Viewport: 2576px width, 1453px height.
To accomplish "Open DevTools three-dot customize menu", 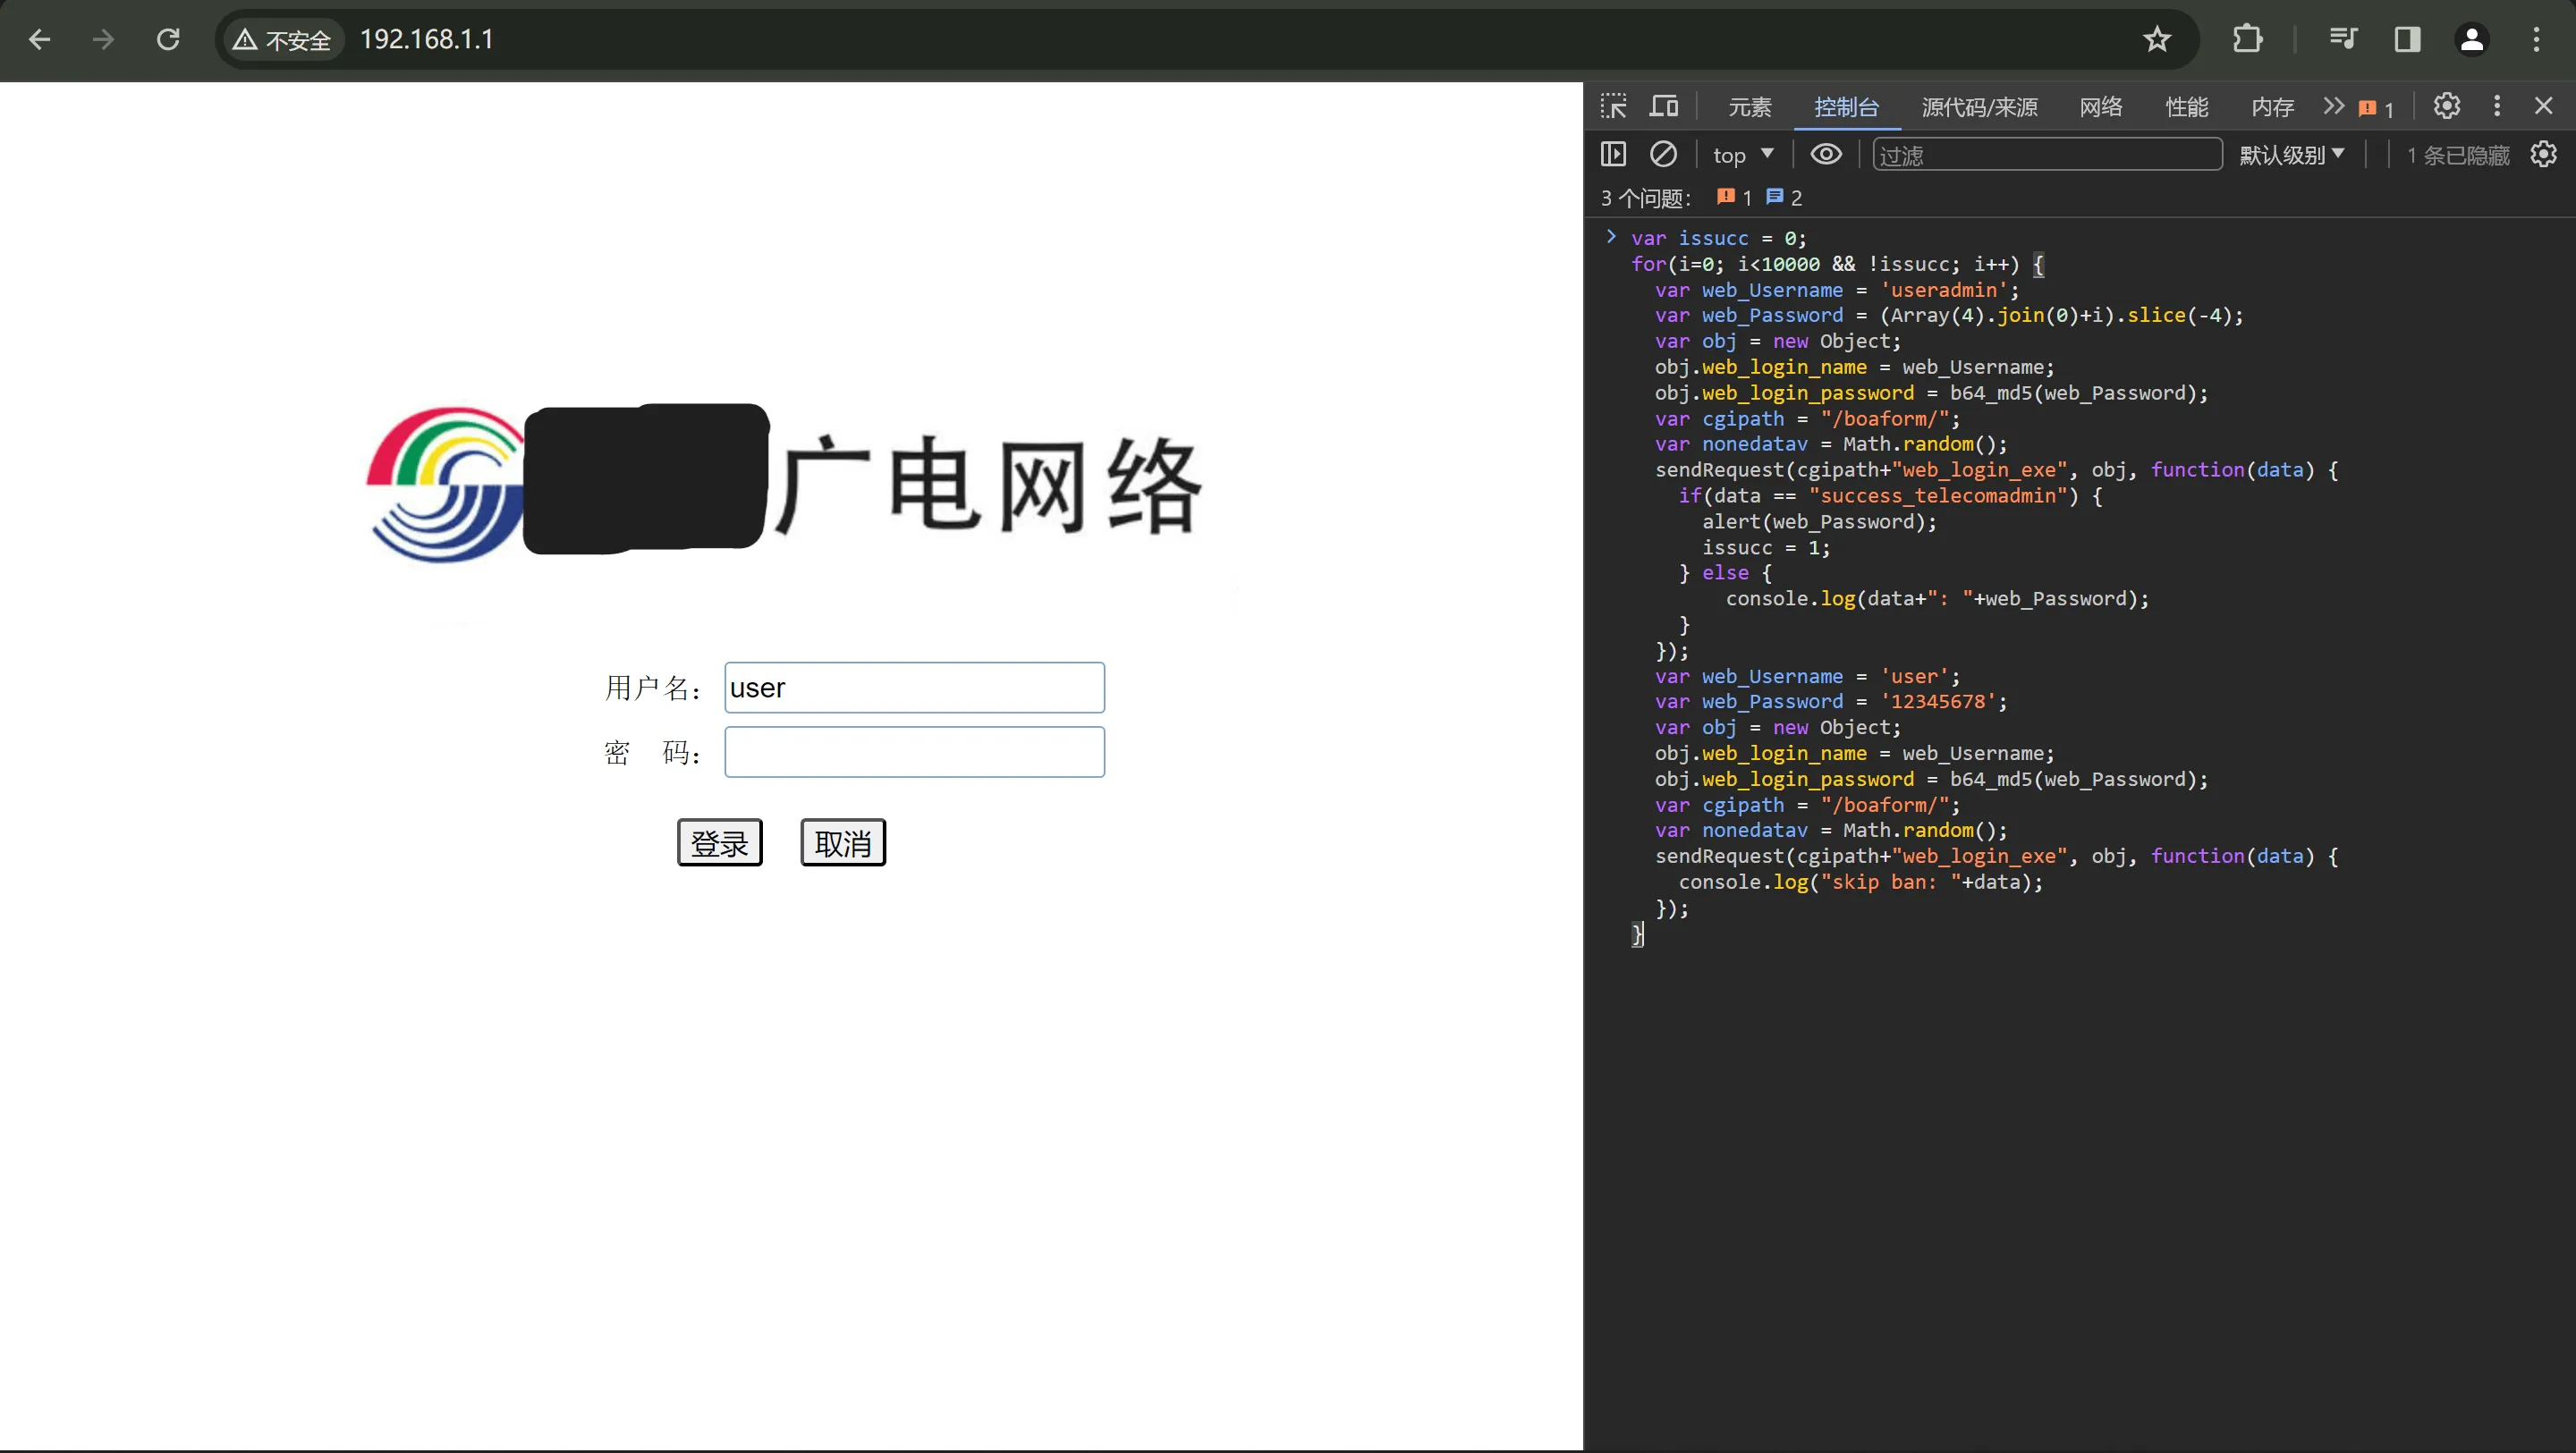I will pyautogui.click(x=2497, y=106).
